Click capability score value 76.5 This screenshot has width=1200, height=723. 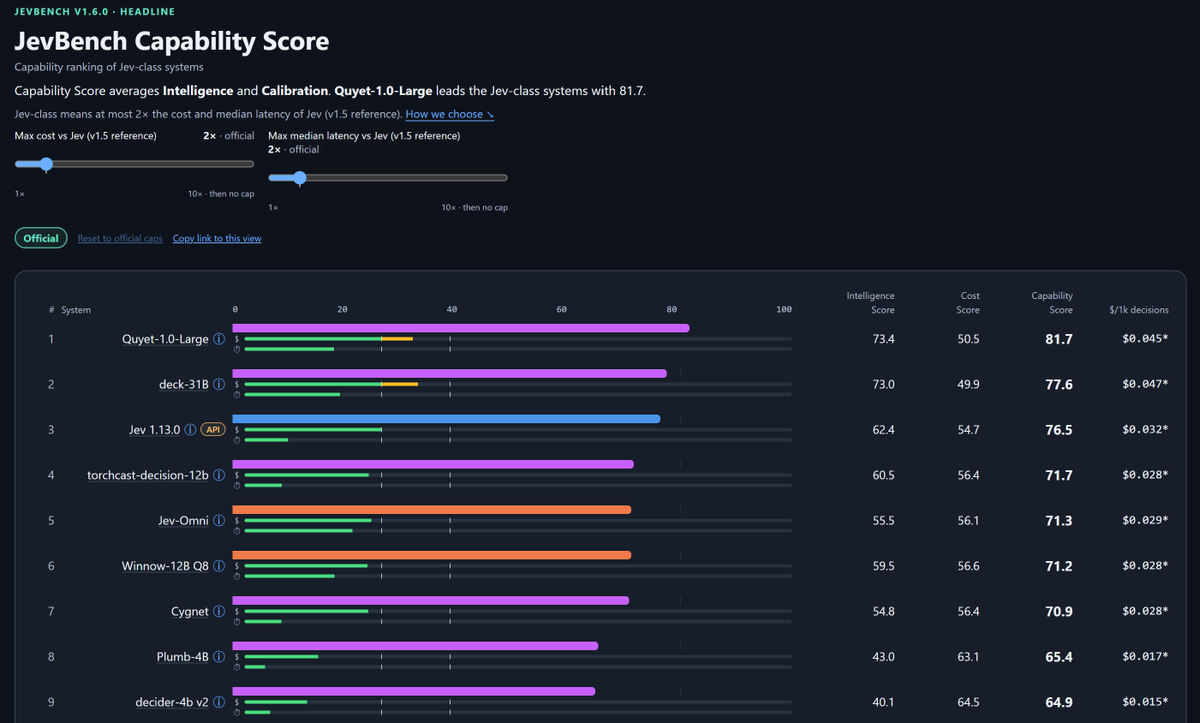(x=1059, y=430)
